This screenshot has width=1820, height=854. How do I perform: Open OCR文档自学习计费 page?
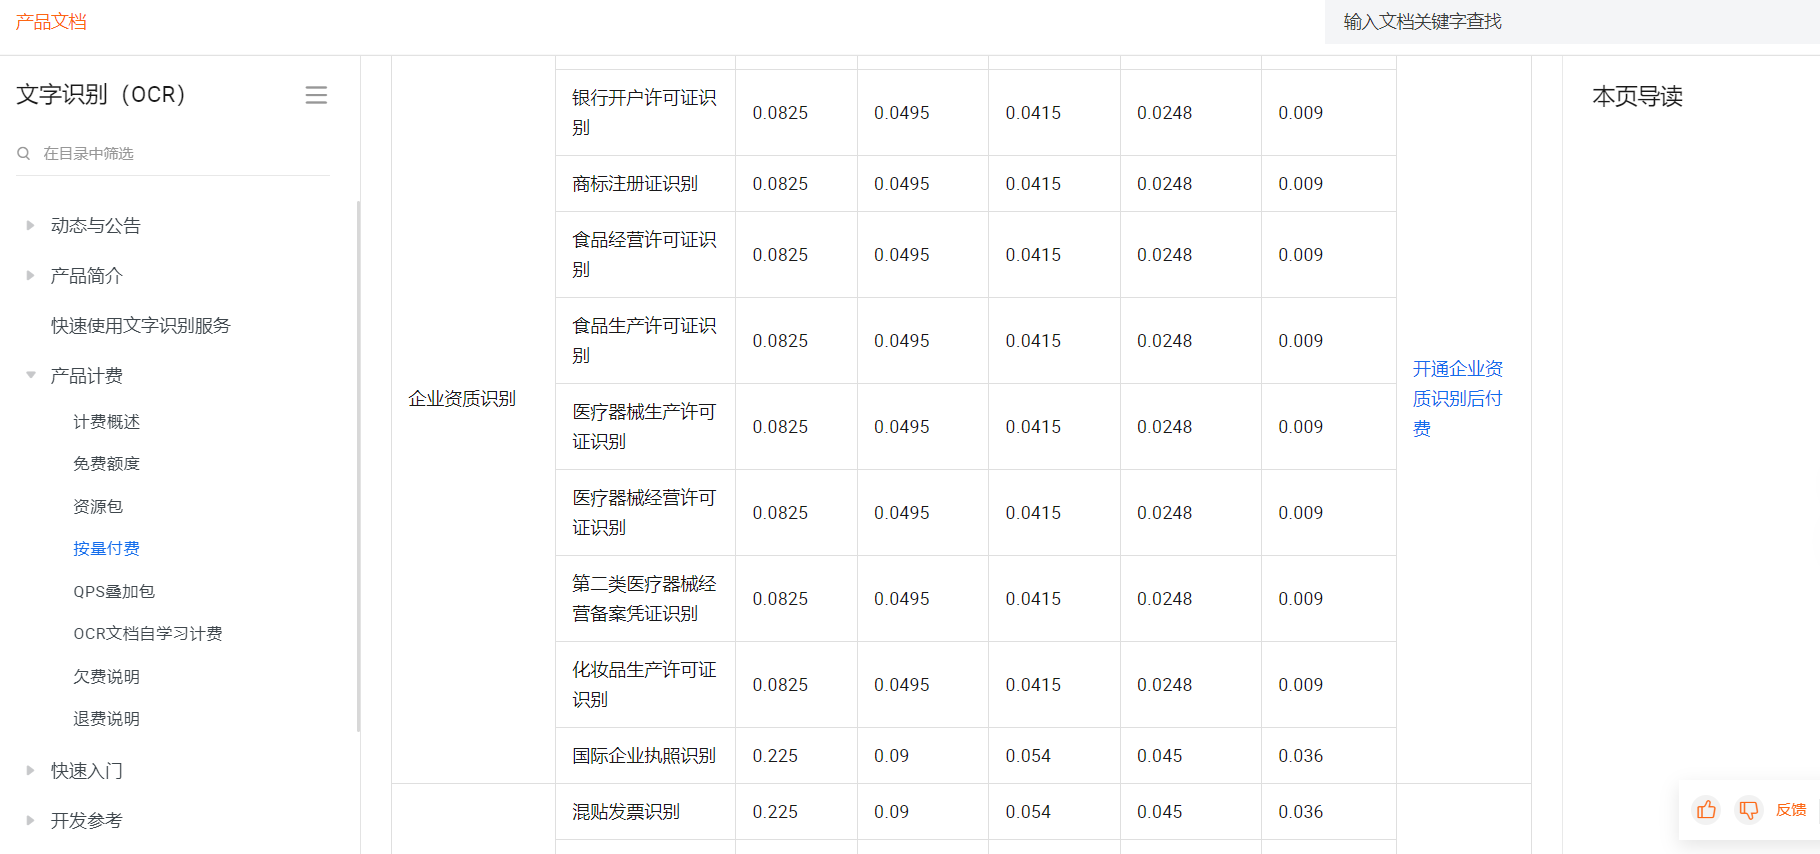pos(148,634)
